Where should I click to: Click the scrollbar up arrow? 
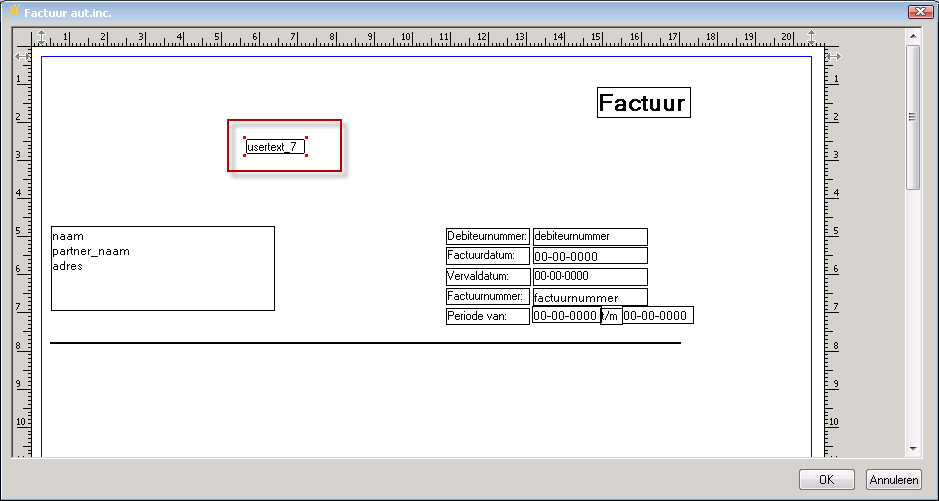coord(912,36)
